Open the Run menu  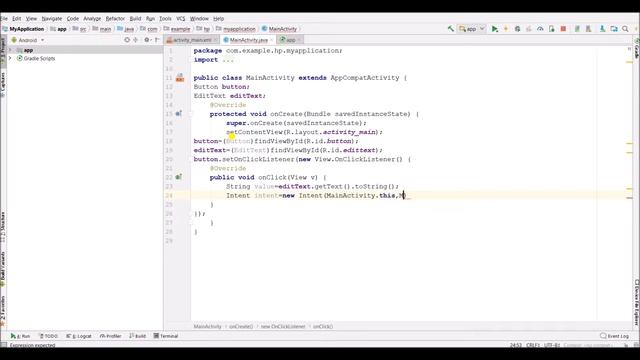pyautogui.click(x=150, y=18)
